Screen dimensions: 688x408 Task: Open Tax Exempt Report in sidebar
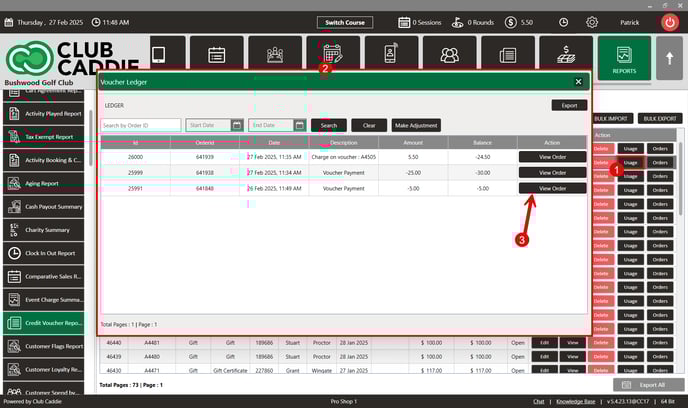click(43, 137)
